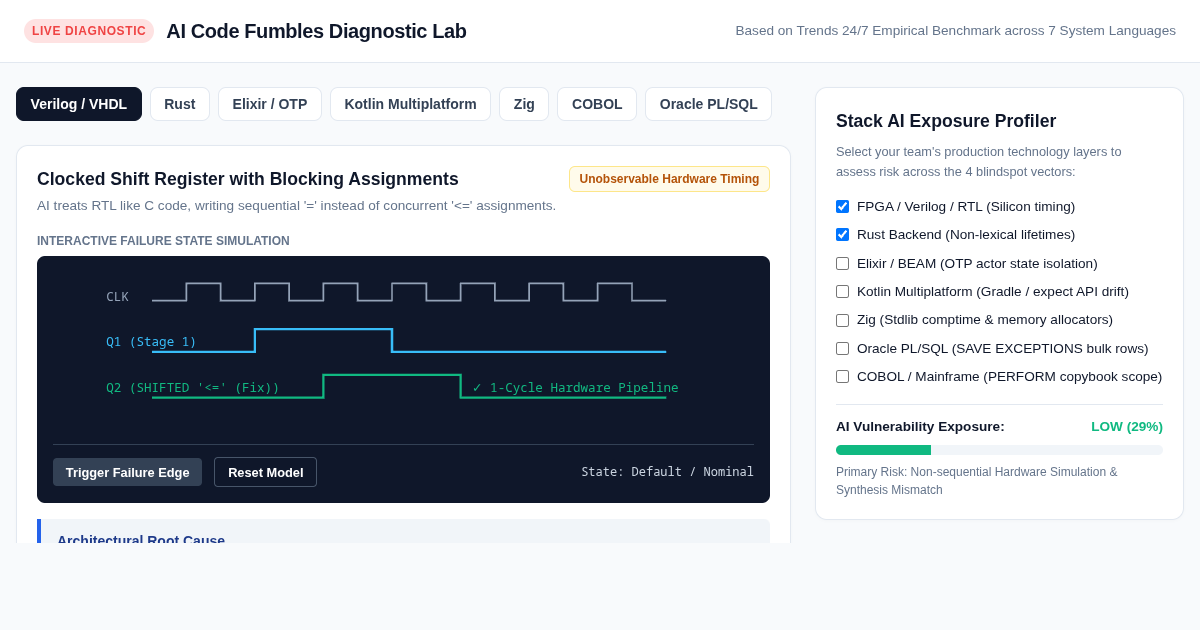The width and height of the screenshot is (1200, 630).
Task: Click the CLK waveform label
Action: tap(117, 297)
